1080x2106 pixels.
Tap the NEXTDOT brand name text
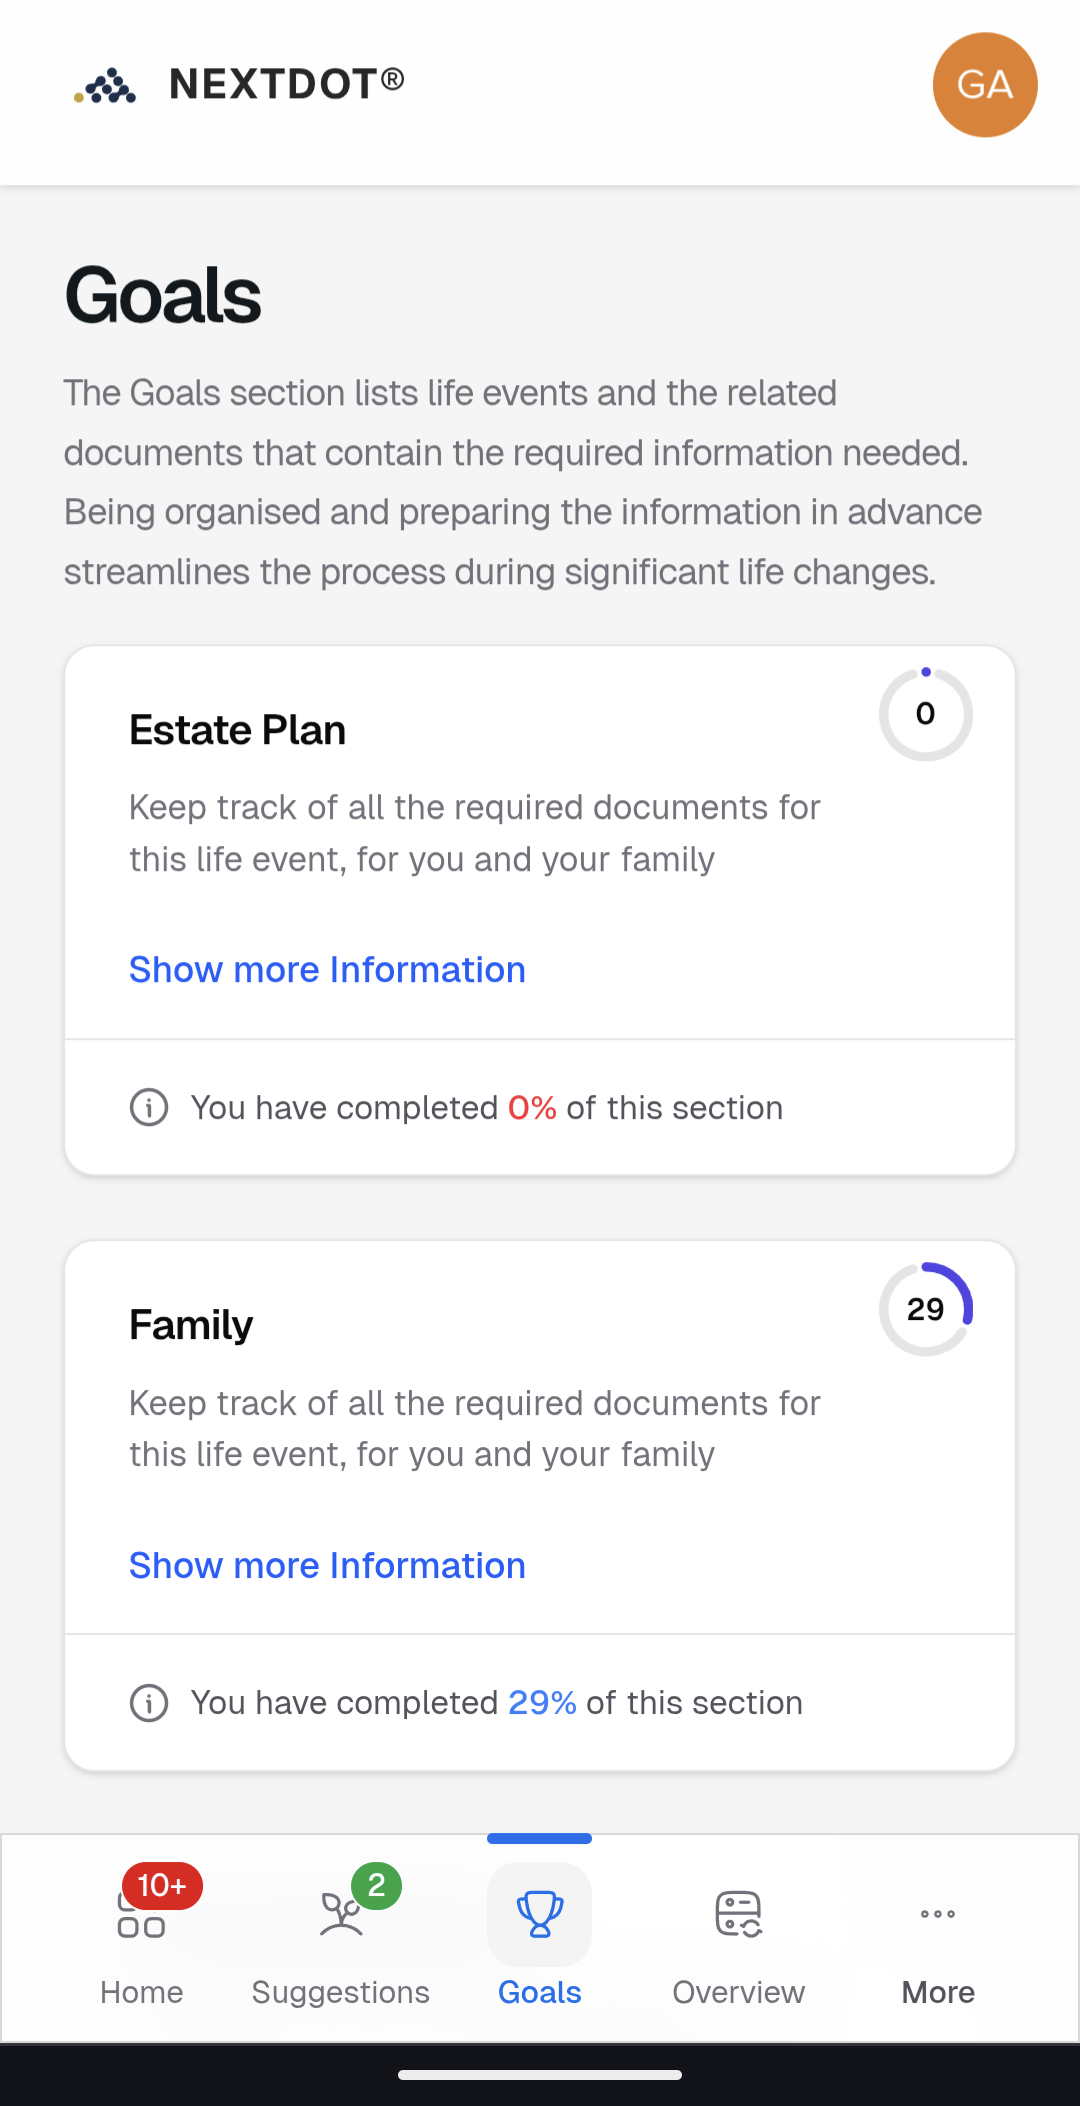point(287,84)
